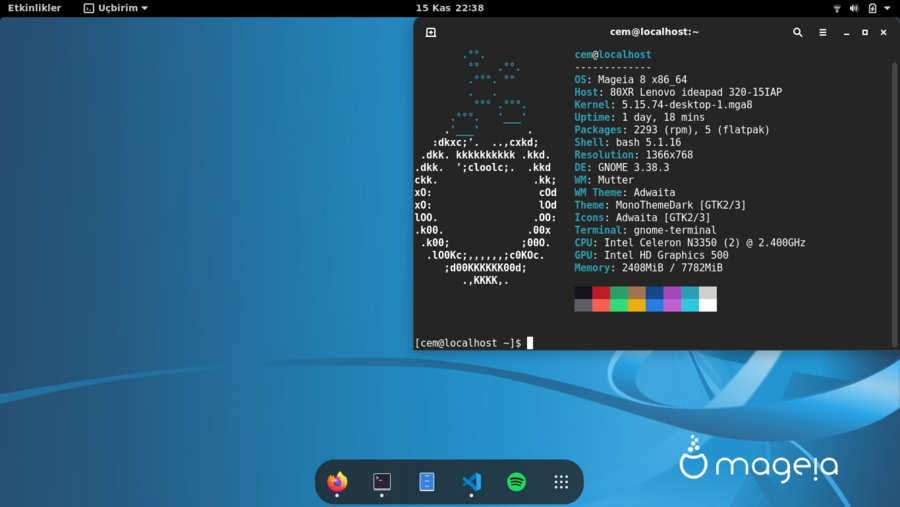Expand the system menu arrow in top bar

[887, 8]
